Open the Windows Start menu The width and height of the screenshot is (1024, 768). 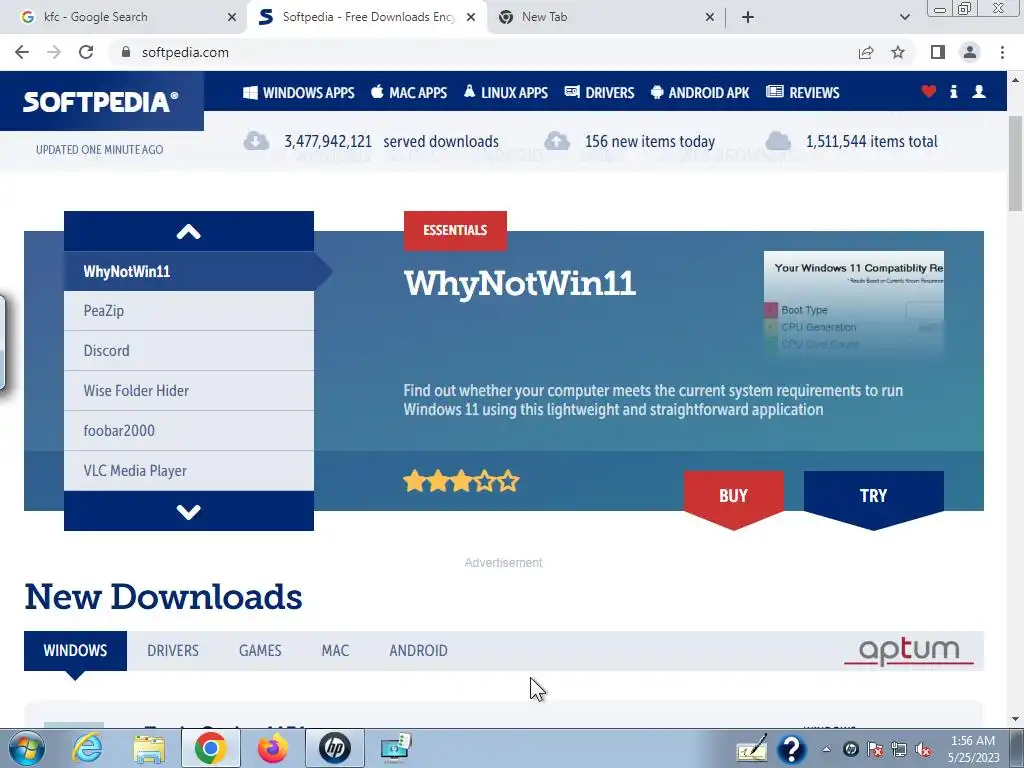coord(26,748)
